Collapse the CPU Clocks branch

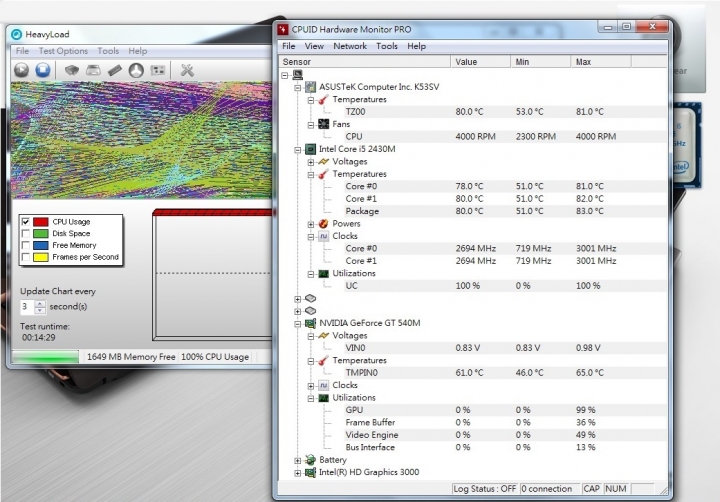tap(311, 237)
